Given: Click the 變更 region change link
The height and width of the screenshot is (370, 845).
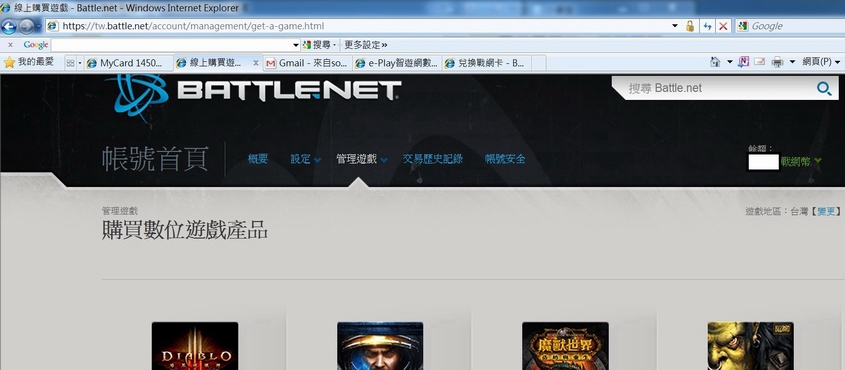Looking at the screenshot, I should tap(826, 212).
